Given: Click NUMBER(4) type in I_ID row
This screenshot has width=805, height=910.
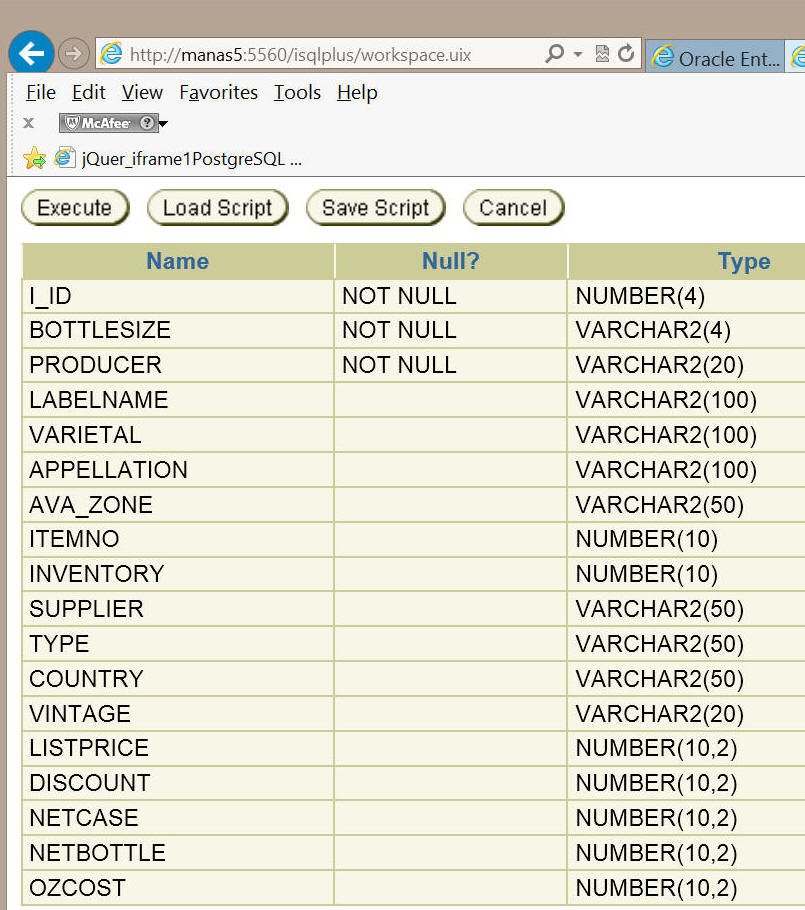Looking at the screenshot, I should coord(640,297).
